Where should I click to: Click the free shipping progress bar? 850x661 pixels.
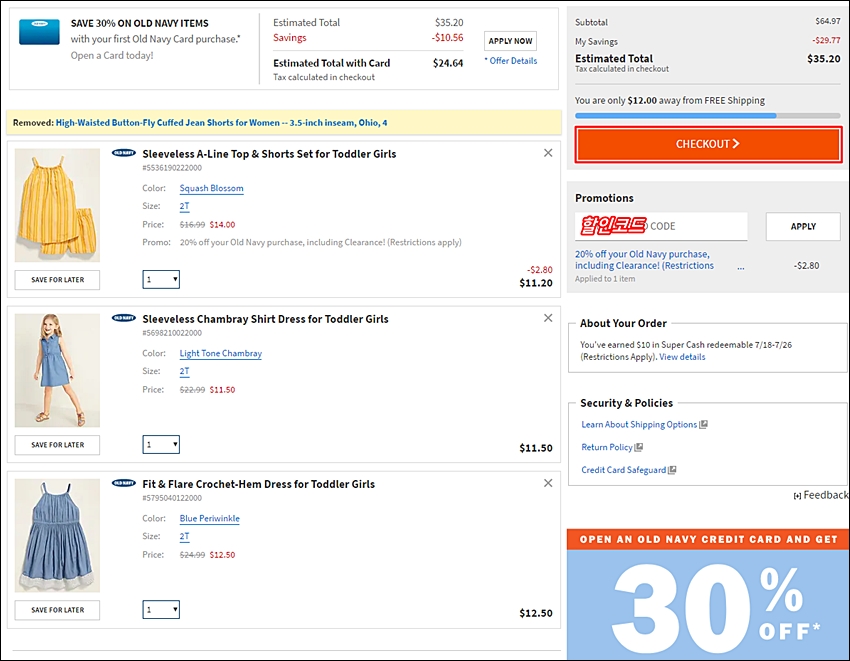coord(708,115)
